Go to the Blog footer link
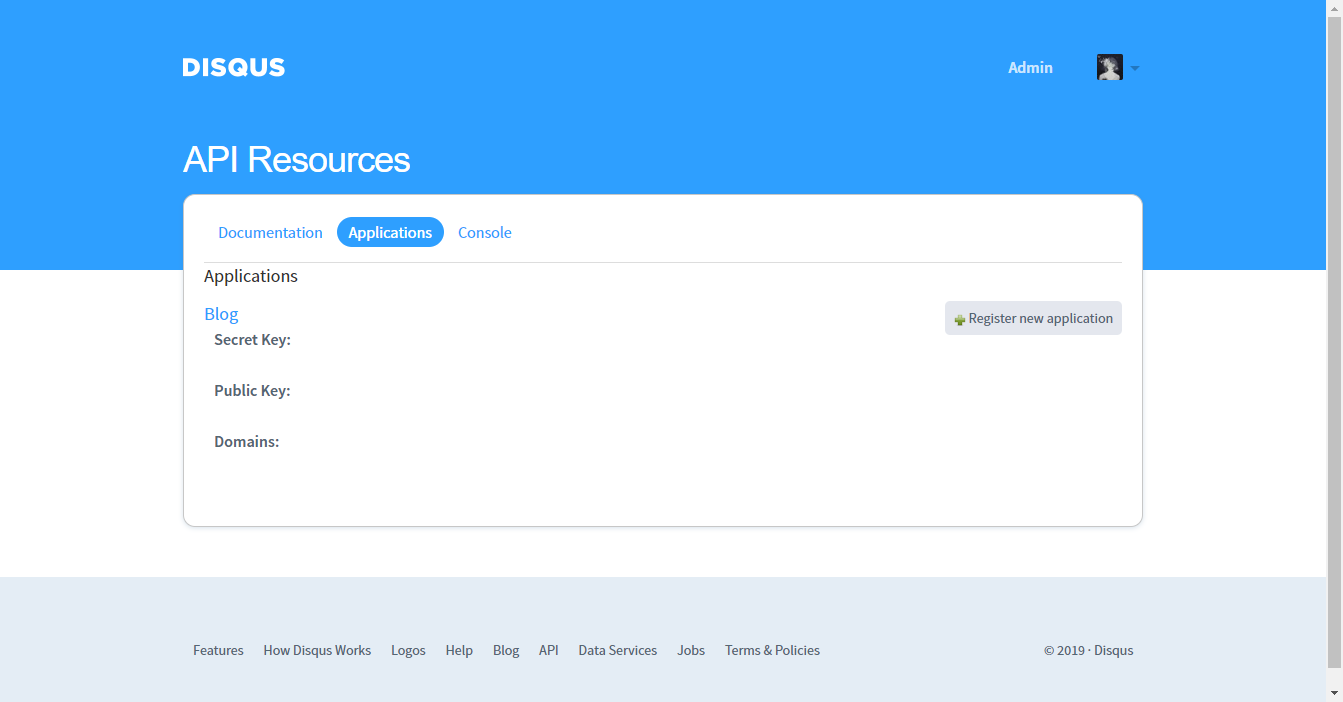Viewport: 1343px width, 702px height. pyautogui.click(x=506, y=650)
